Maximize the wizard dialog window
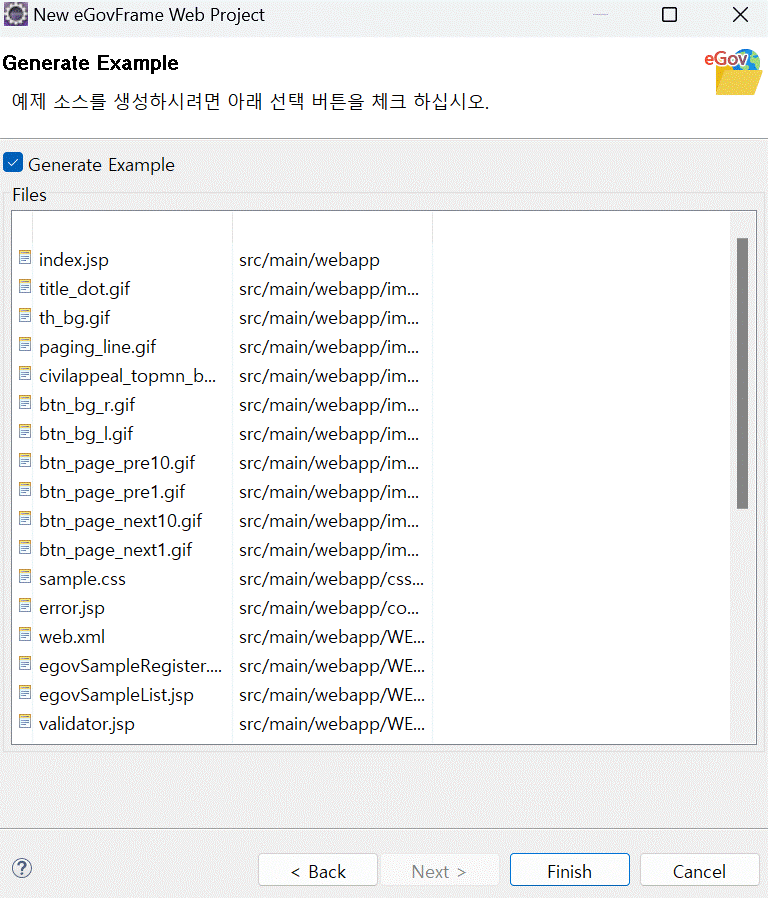 pyautogui.click(x=669, y=14)
